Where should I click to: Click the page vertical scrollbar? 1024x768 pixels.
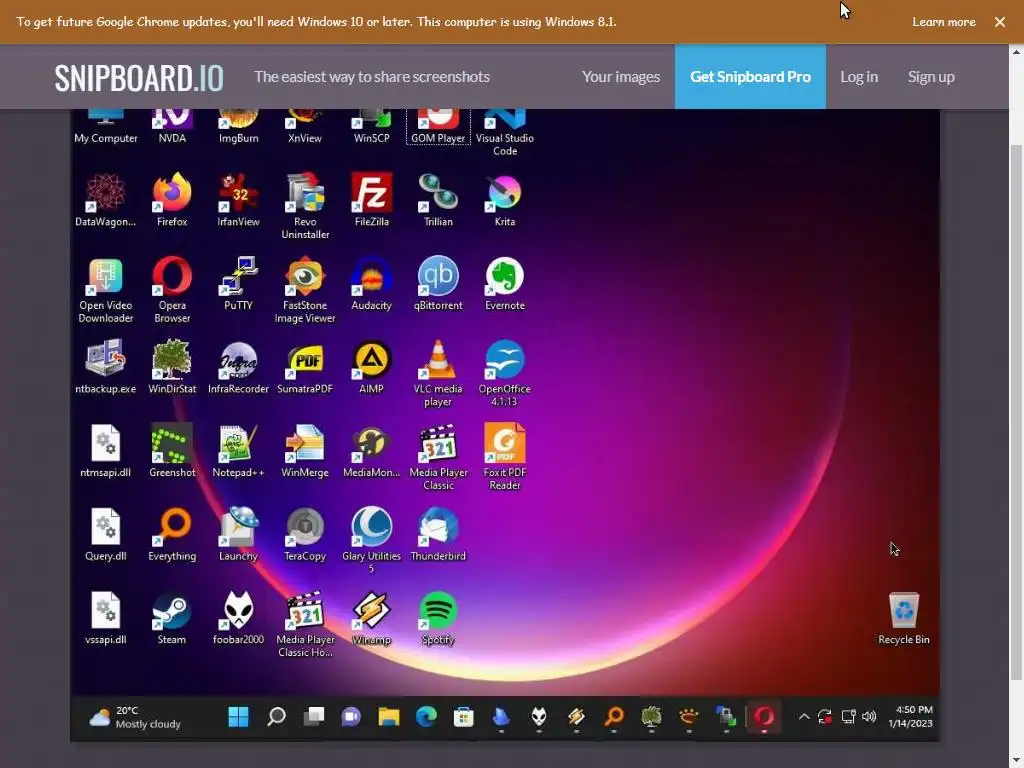coord(1016,410)
